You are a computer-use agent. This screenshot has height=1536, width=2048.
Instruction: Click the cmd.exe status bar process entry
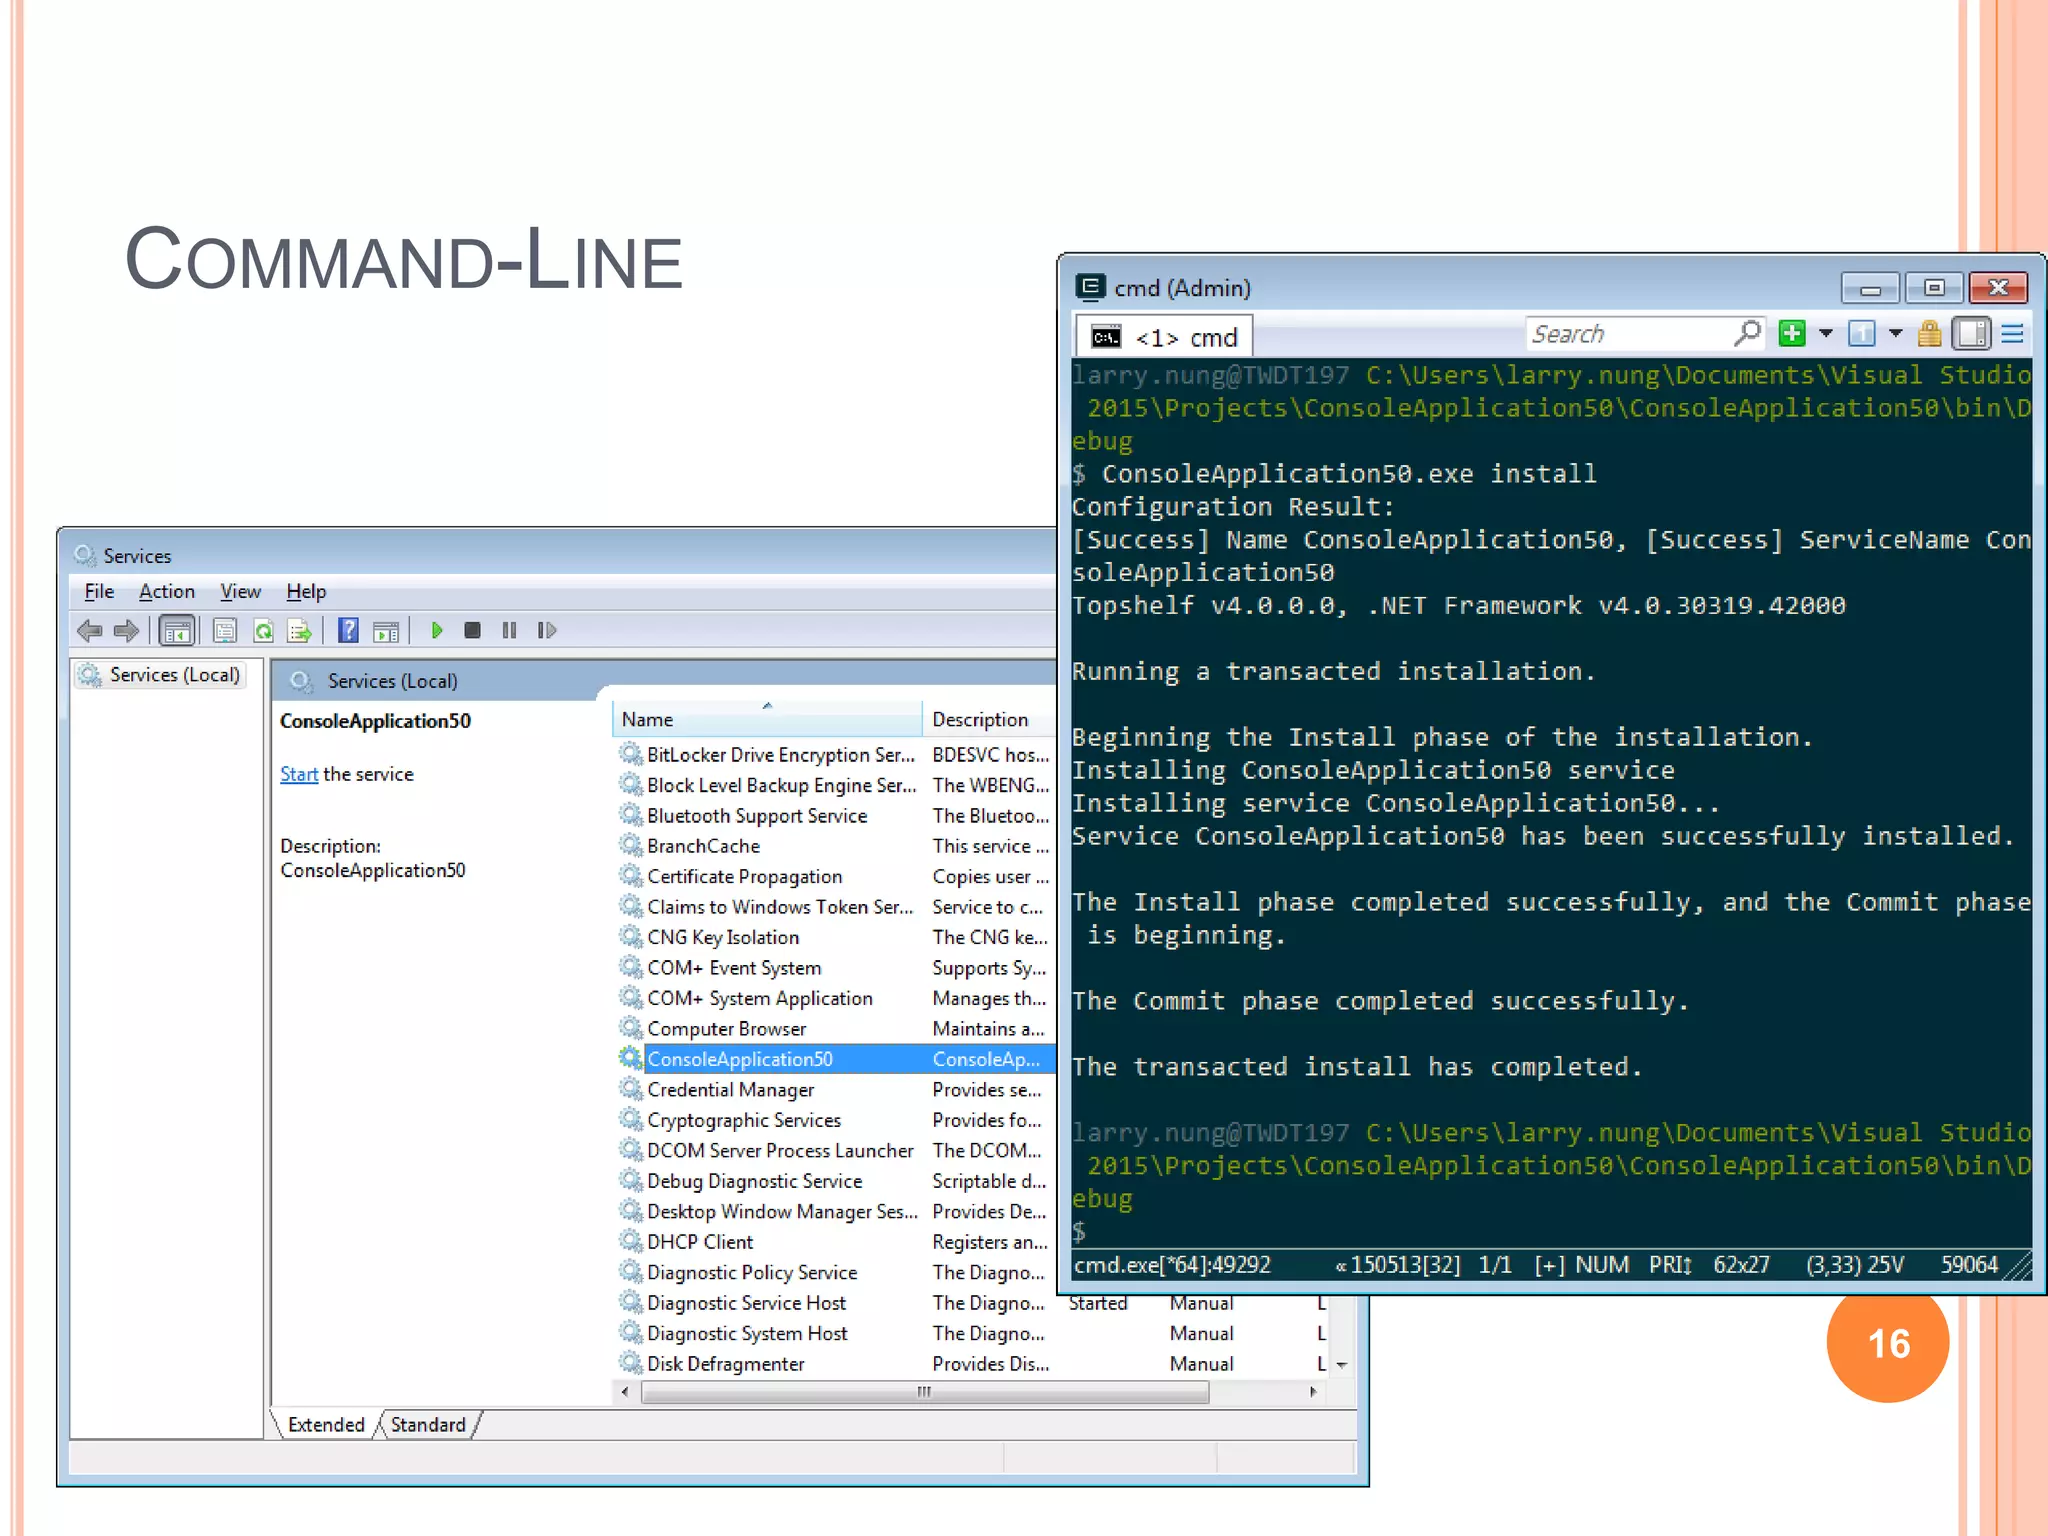click(1172, 1266)
